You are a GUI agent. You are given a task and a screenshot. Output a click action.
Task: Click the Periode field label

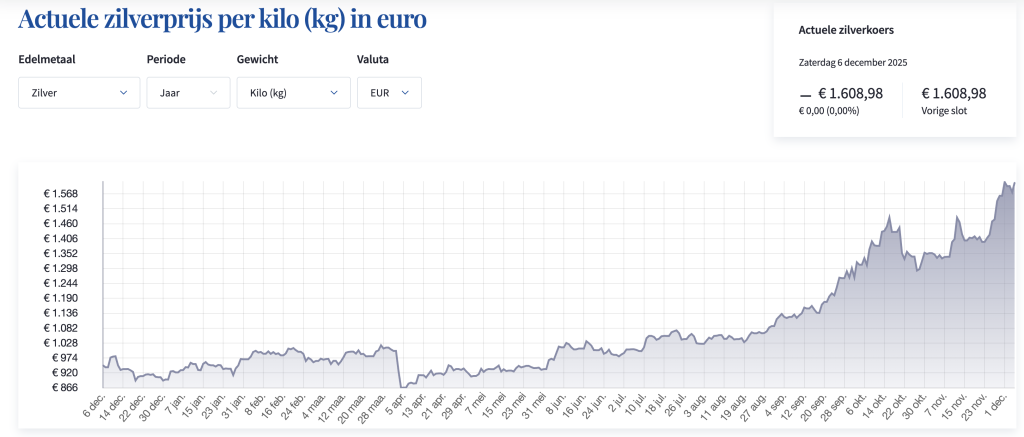click(x=166, y=59)
